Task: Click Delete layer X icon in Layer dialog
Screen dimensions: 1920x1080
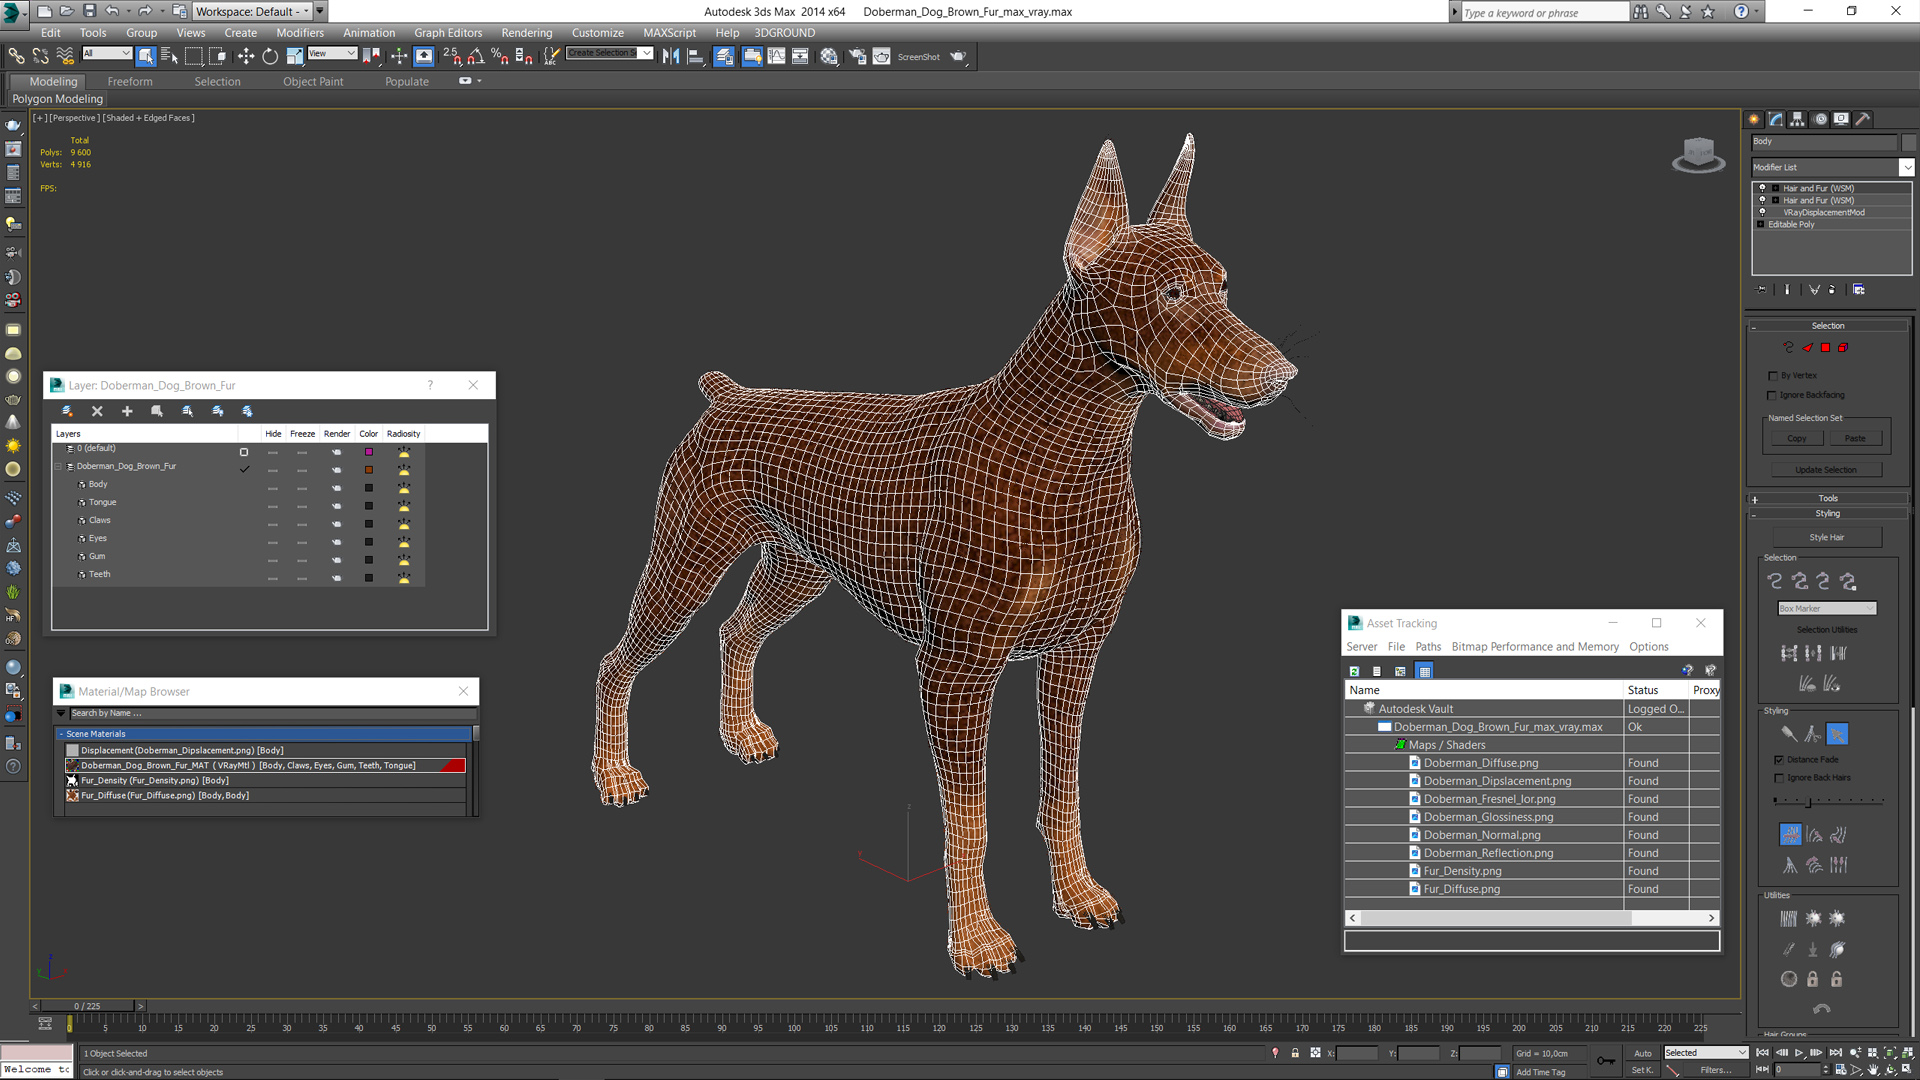Action: (x=97, y=411)
